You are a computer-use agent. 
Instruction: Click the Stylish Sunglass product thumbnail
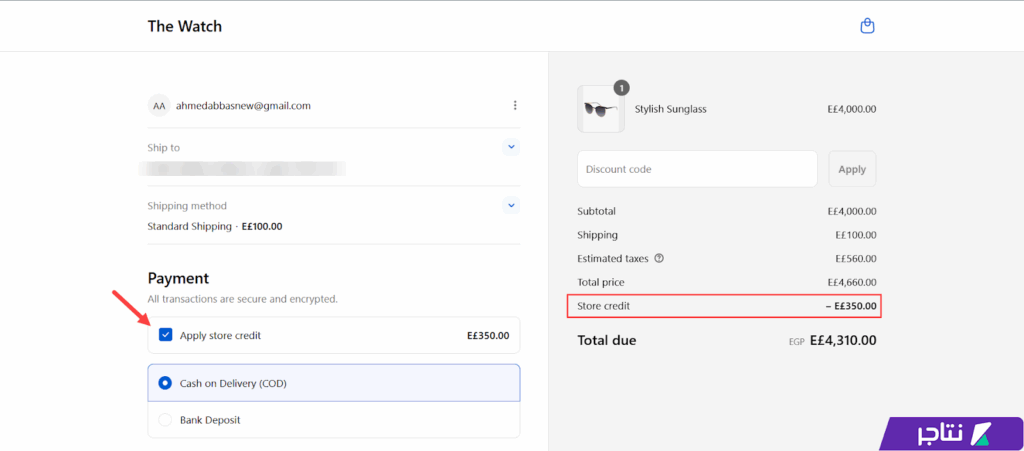(x=601, y=109)
